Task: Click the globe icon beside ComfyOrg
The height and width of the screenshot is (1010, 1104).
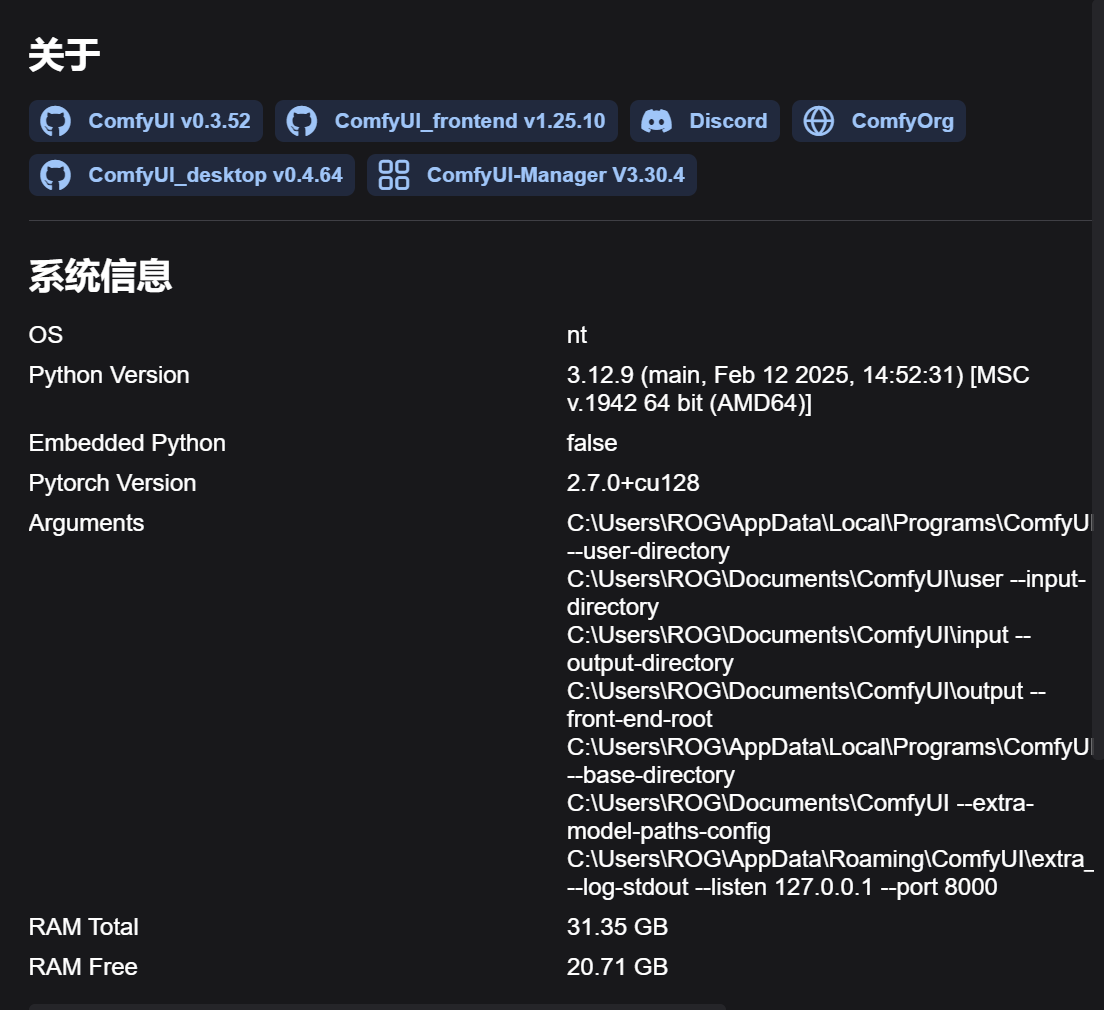Action: pyautogui.click(x=819, y=121)
